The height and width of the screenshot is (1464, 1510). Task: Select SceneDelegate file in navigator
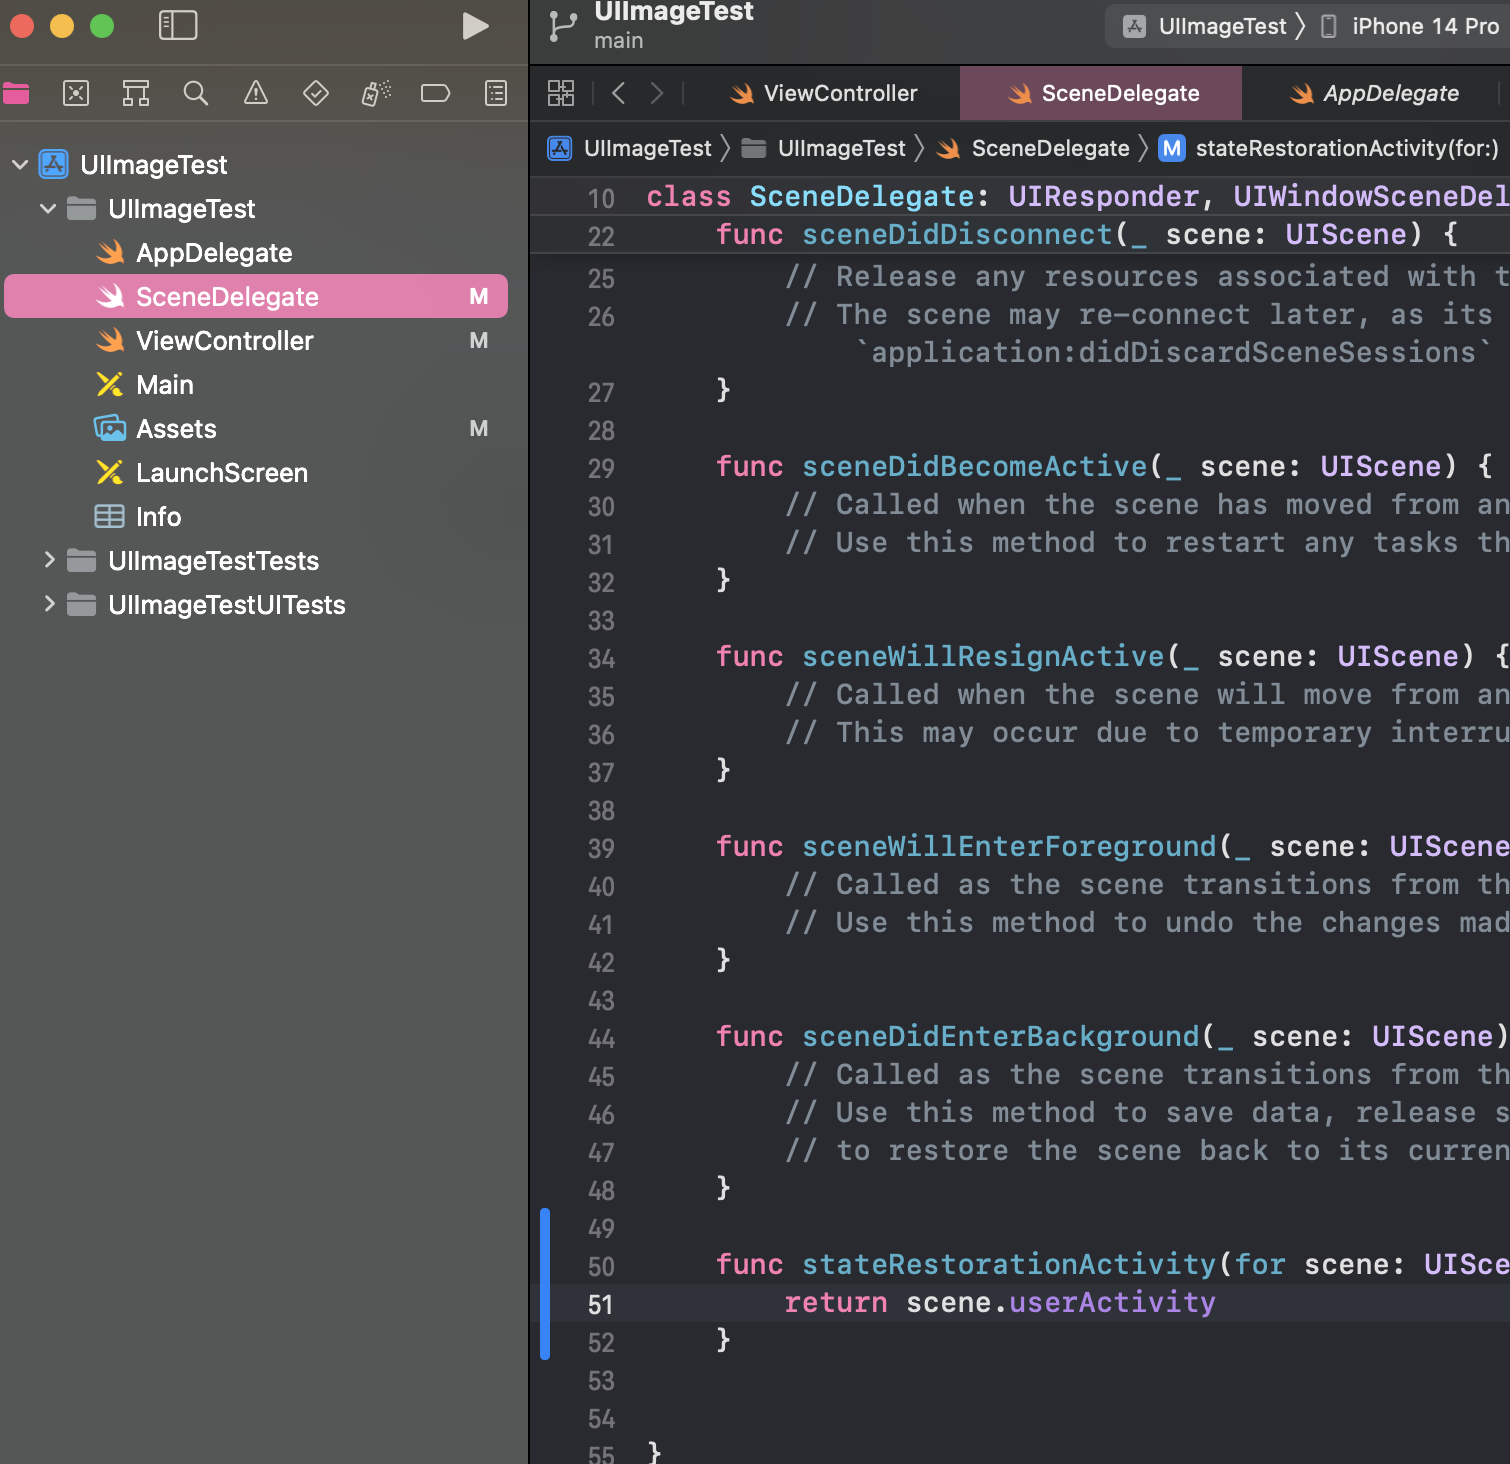pyautogui.click(x=256, y=296)
